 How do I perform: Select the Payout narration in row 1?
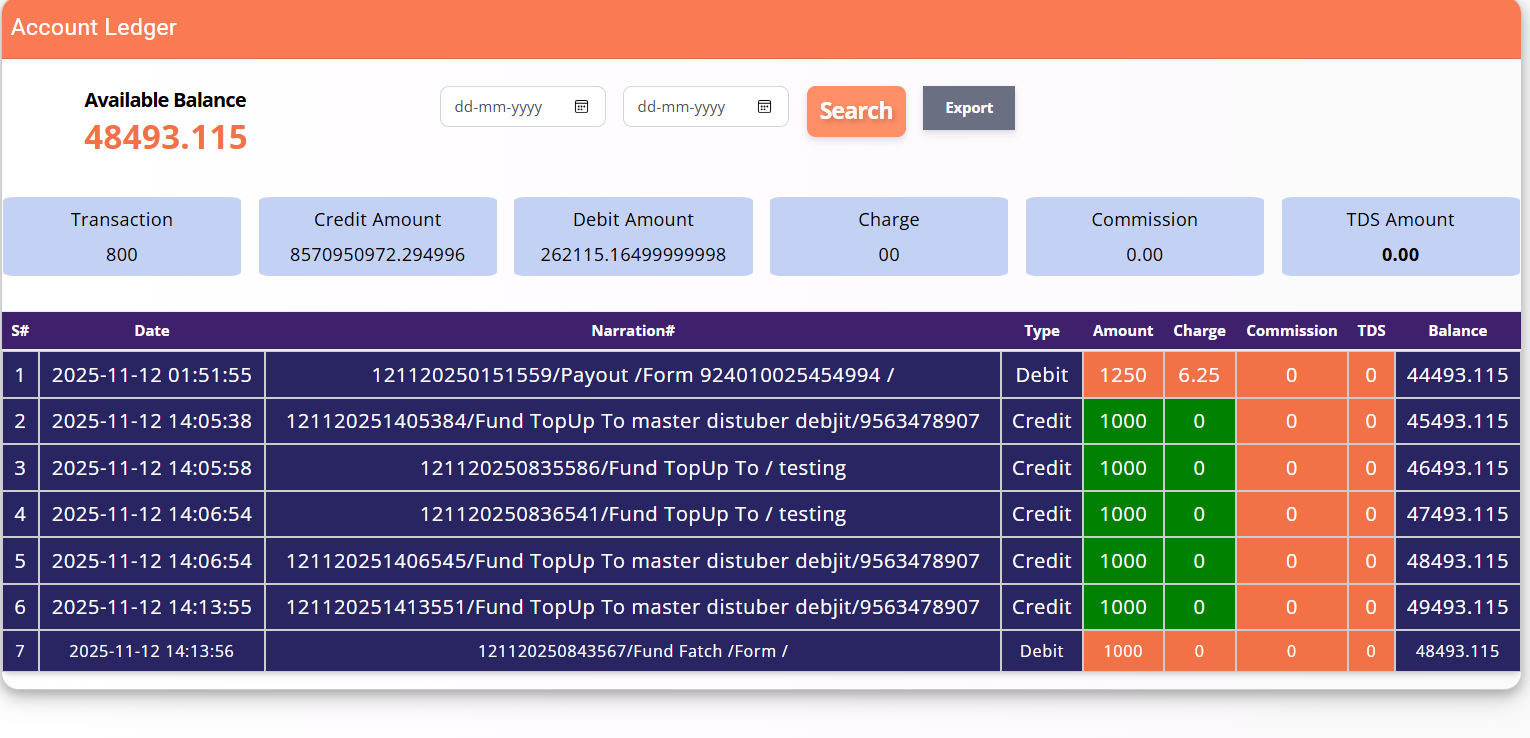click(633, 375)
